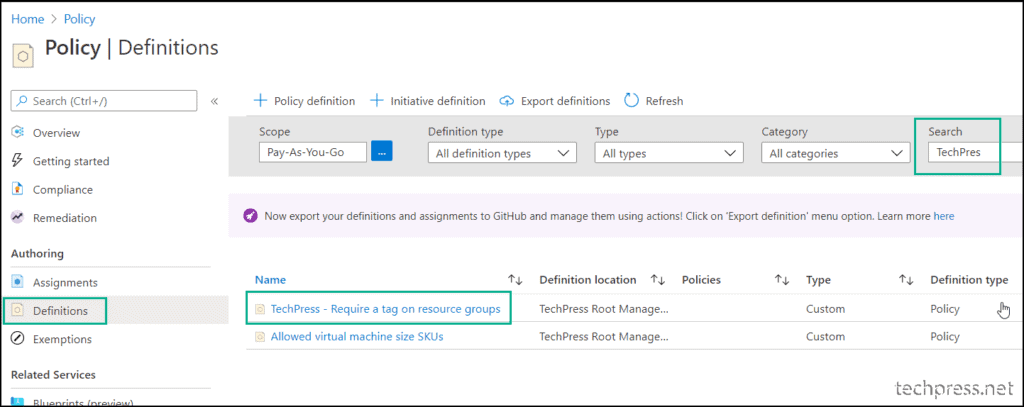Click the Exemptions circle icon
Image resolution: width=1024 pixels, height=407 pixels.
(18, 339)
